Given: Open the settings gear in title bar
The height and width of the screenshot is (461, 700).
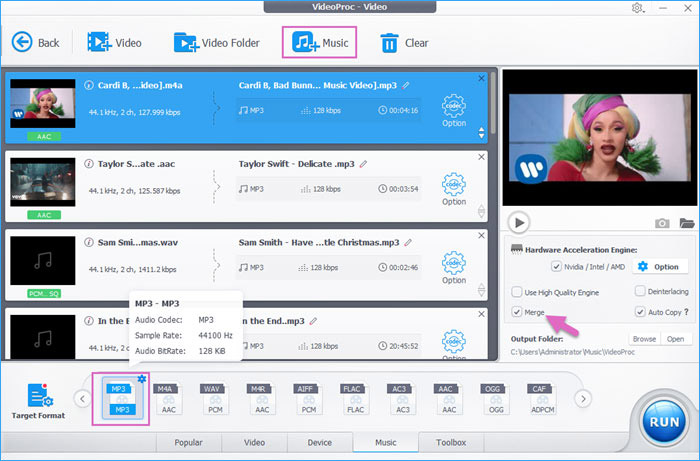Looking at the screenshot, I should point(637,8).
